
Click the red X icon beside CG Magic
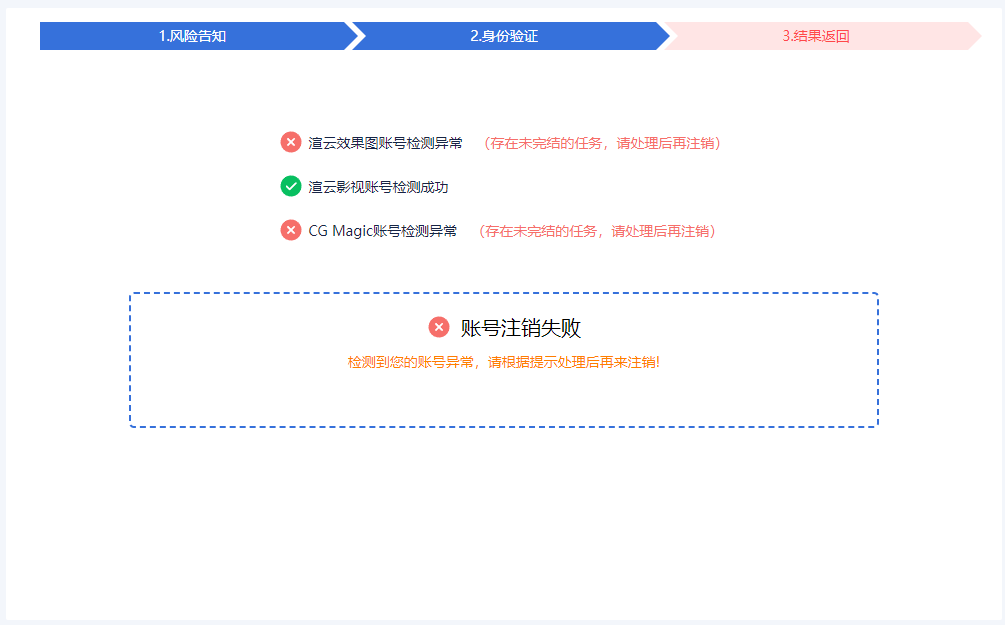point(291,230)
